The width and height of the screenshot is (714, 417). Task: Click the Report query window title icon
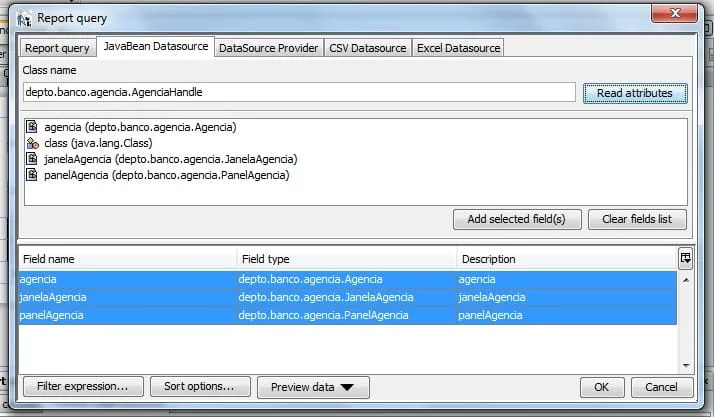coord(24,19)
